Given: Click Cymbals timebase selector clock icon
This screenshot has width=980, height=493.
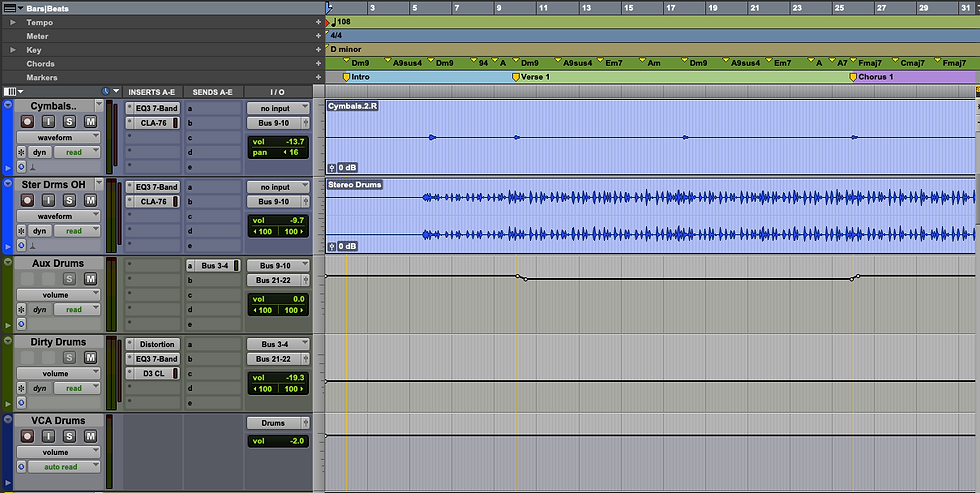Looking at the screenshot, I should point(21,167).
